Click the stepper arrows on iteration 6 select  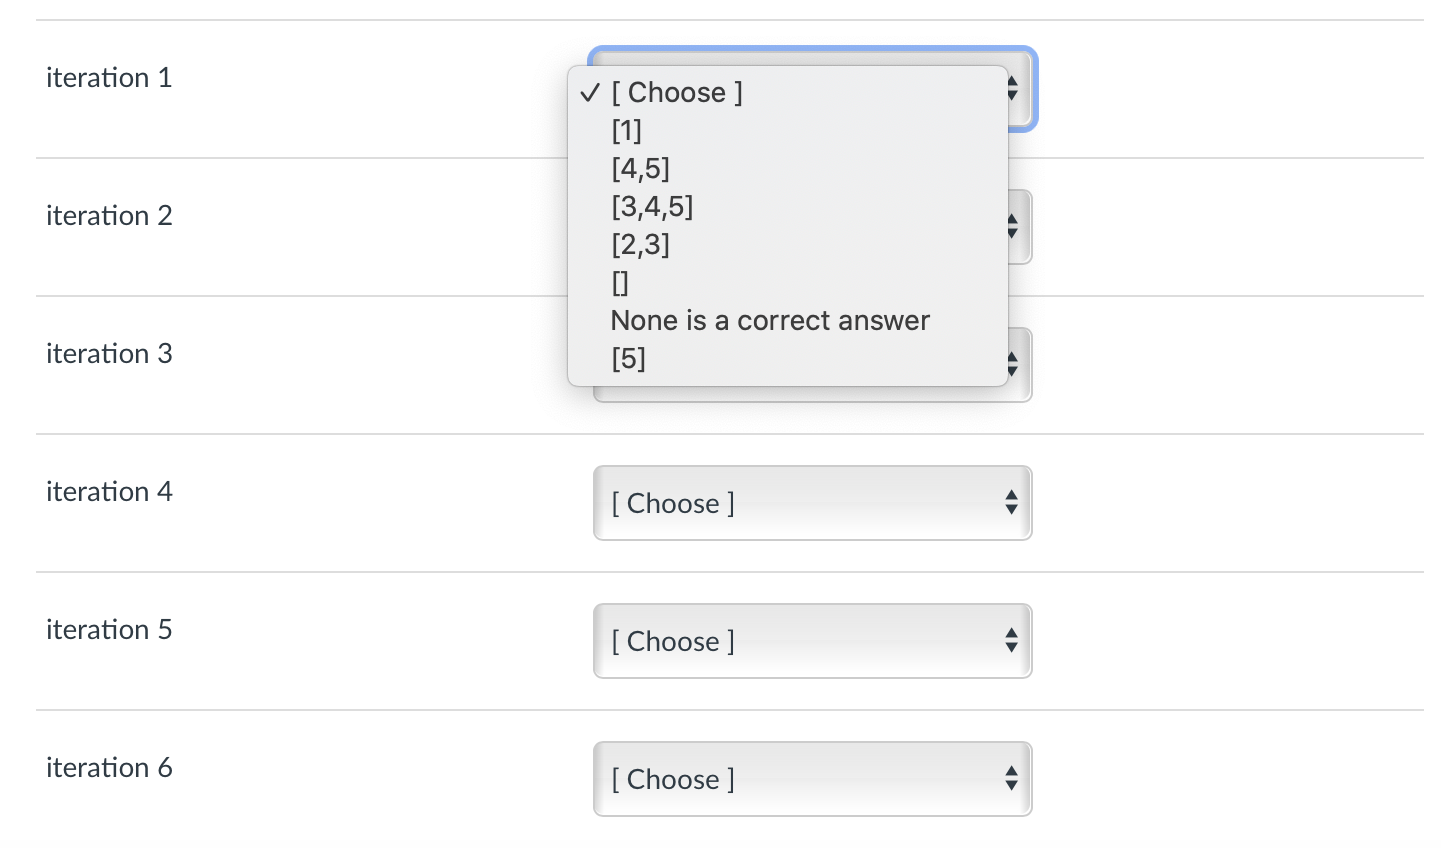coord(1014,779)
